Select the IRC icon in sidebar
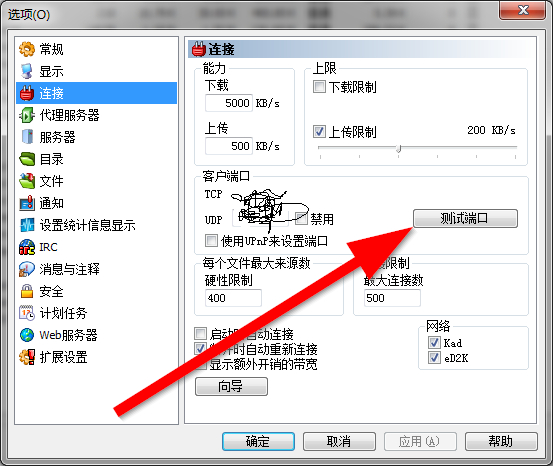Image resolution: width=553 pixels, height=466 pixels. coord(27,247)
